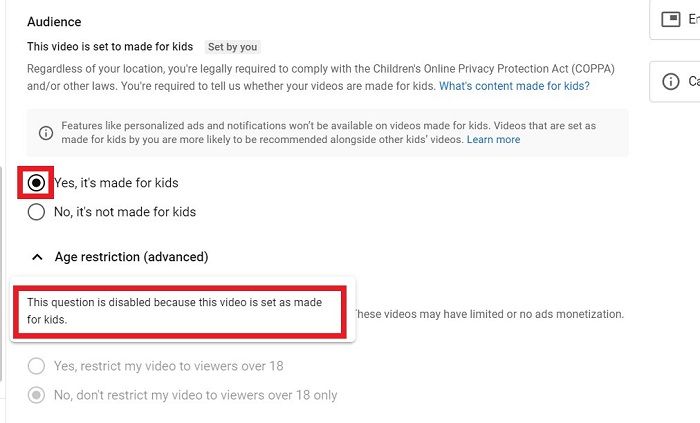This screenshot has height=423, width=700.
Task: Click the "No, it's not made for kids" label
Action: coord(125,212)
